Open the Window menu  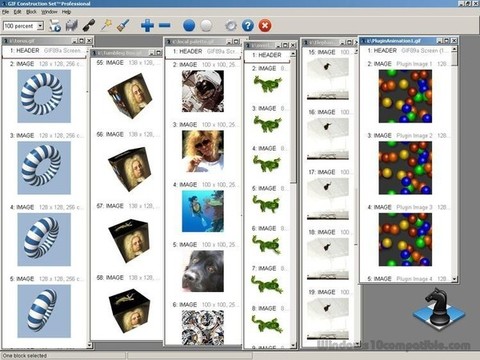[x=49, y=12]
